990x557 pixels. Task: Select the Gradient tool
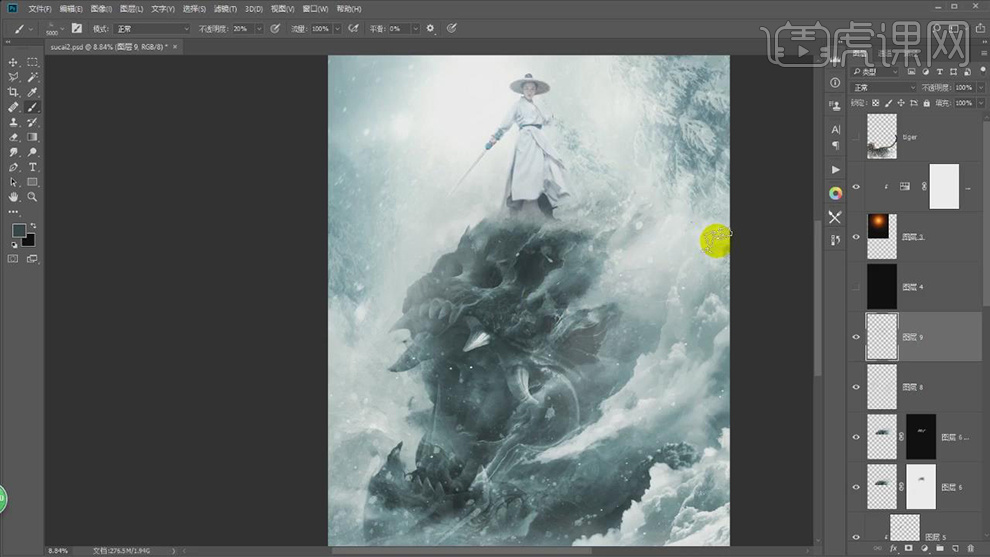pyautogui.click(x=32, y=137)
